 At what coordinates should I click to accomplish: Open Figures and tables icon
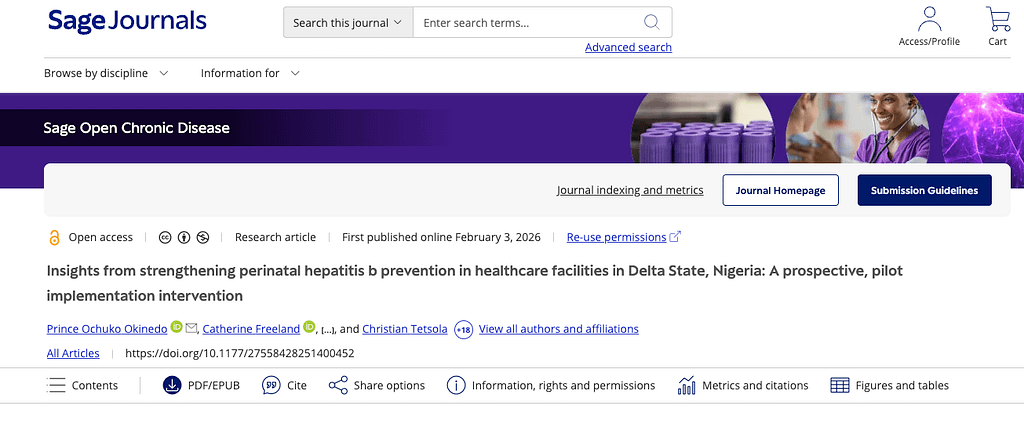point(839,385)
